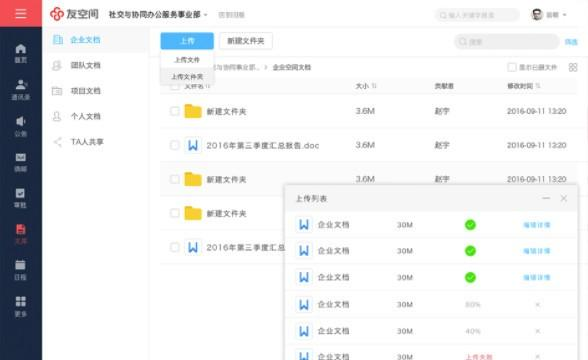Switch to grid view icon
Image resolution: width=588 pixels, height=360 pixels.
tap(573, 67)
